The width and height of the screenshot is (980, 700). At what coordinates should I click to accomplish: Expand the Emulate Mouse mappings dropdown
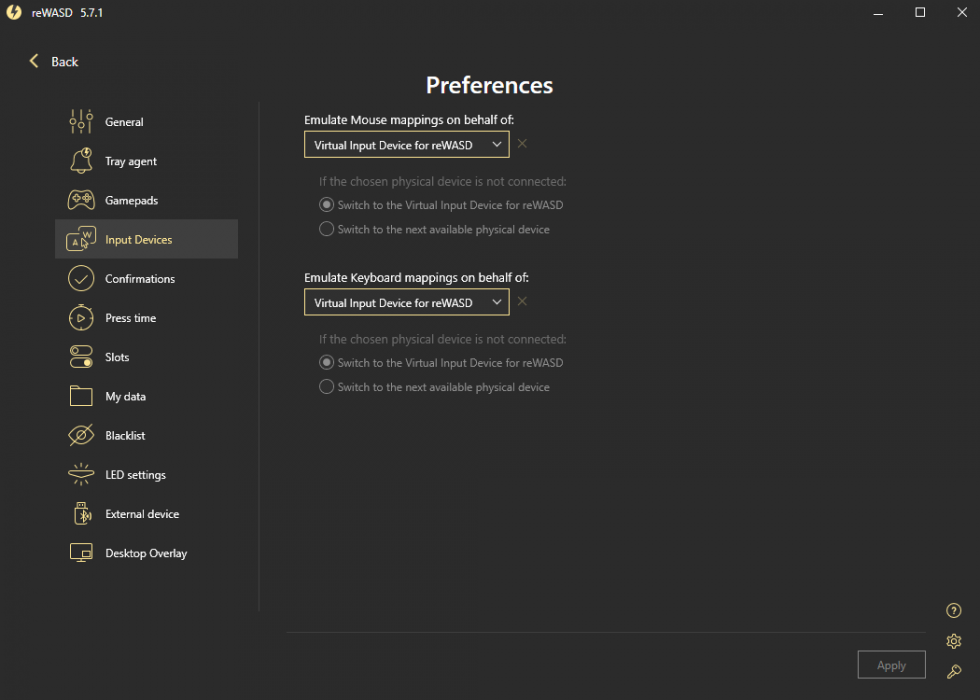(407, 145)
